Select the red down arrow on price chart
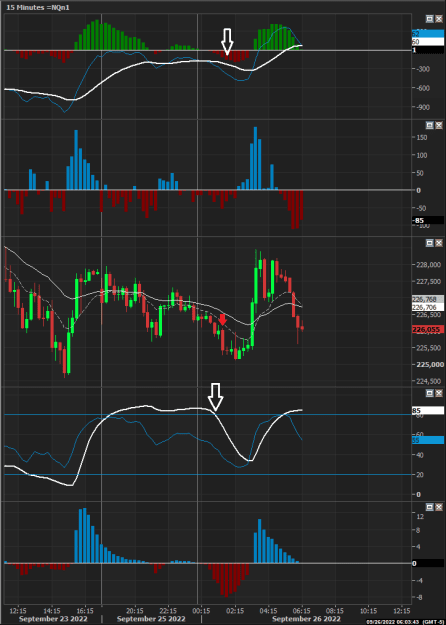Viewport: 446px width, 625px height. coord(222,319)
